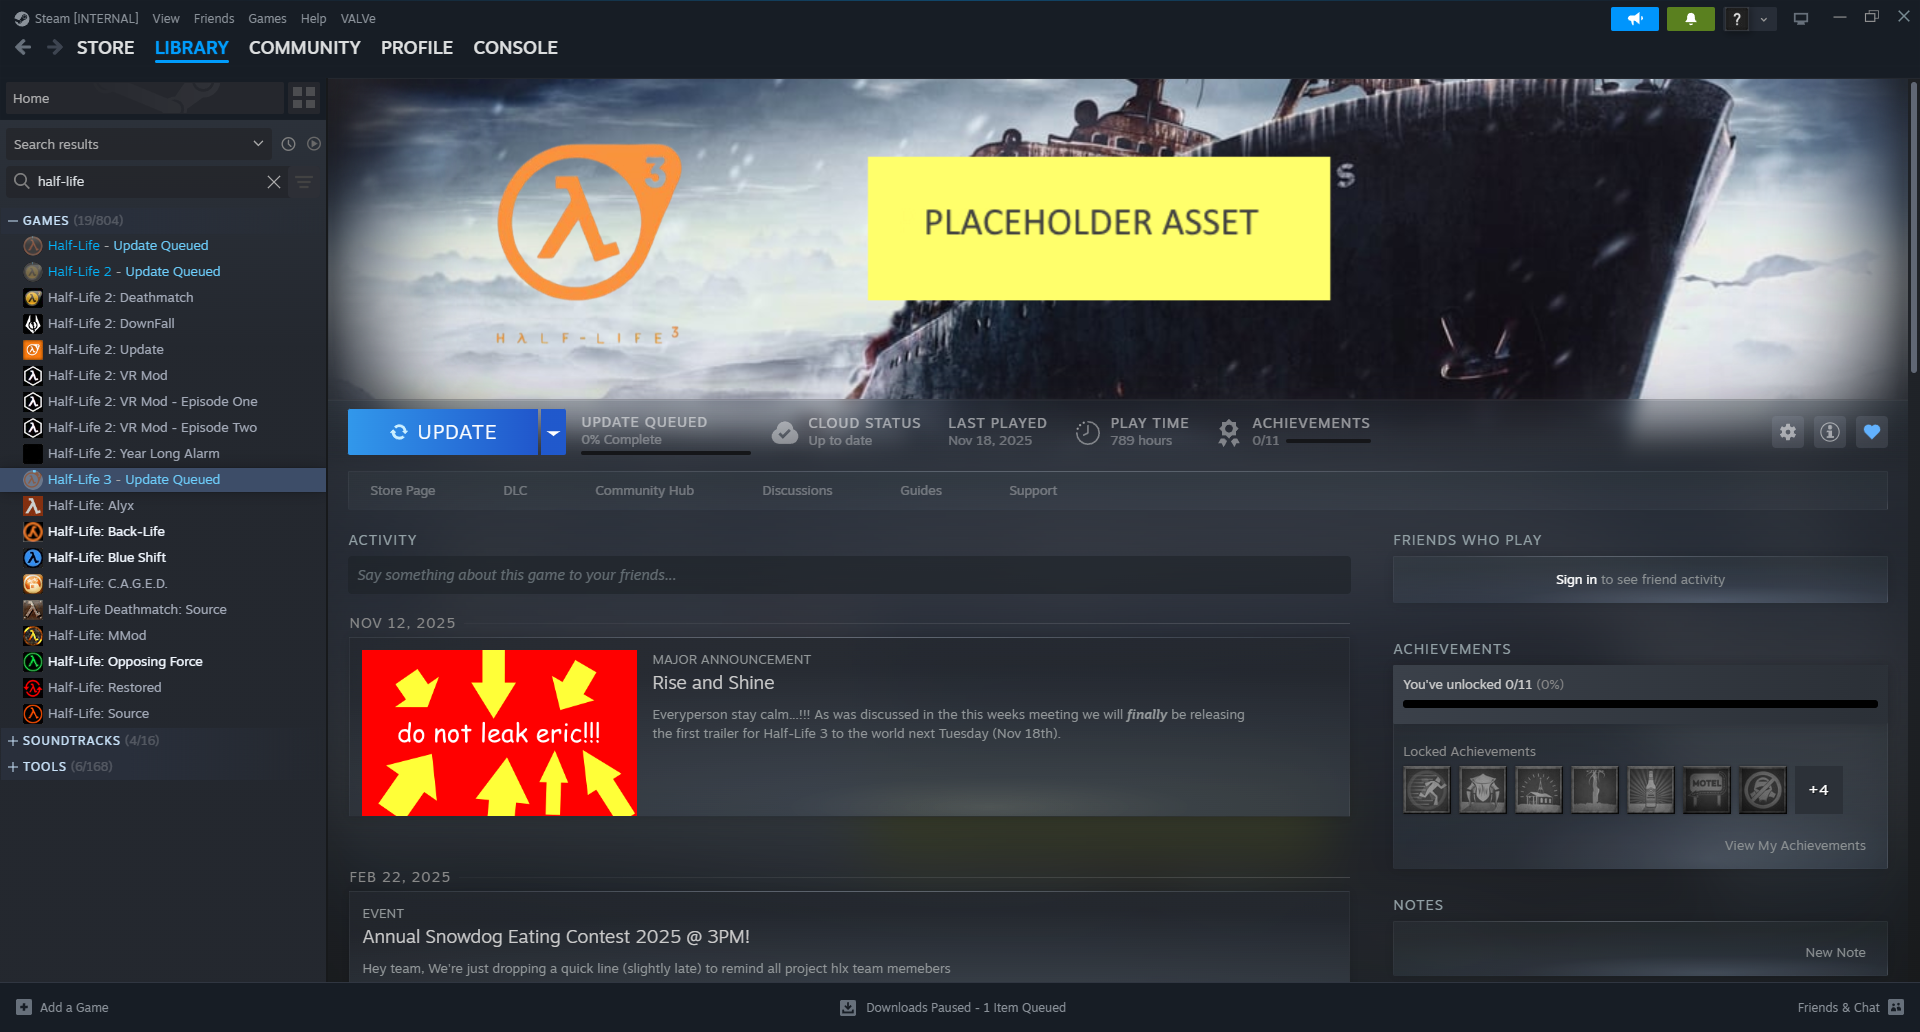Open game settings gear for Half-Life 3
1920x1032 pixels.
point(1788,432)
